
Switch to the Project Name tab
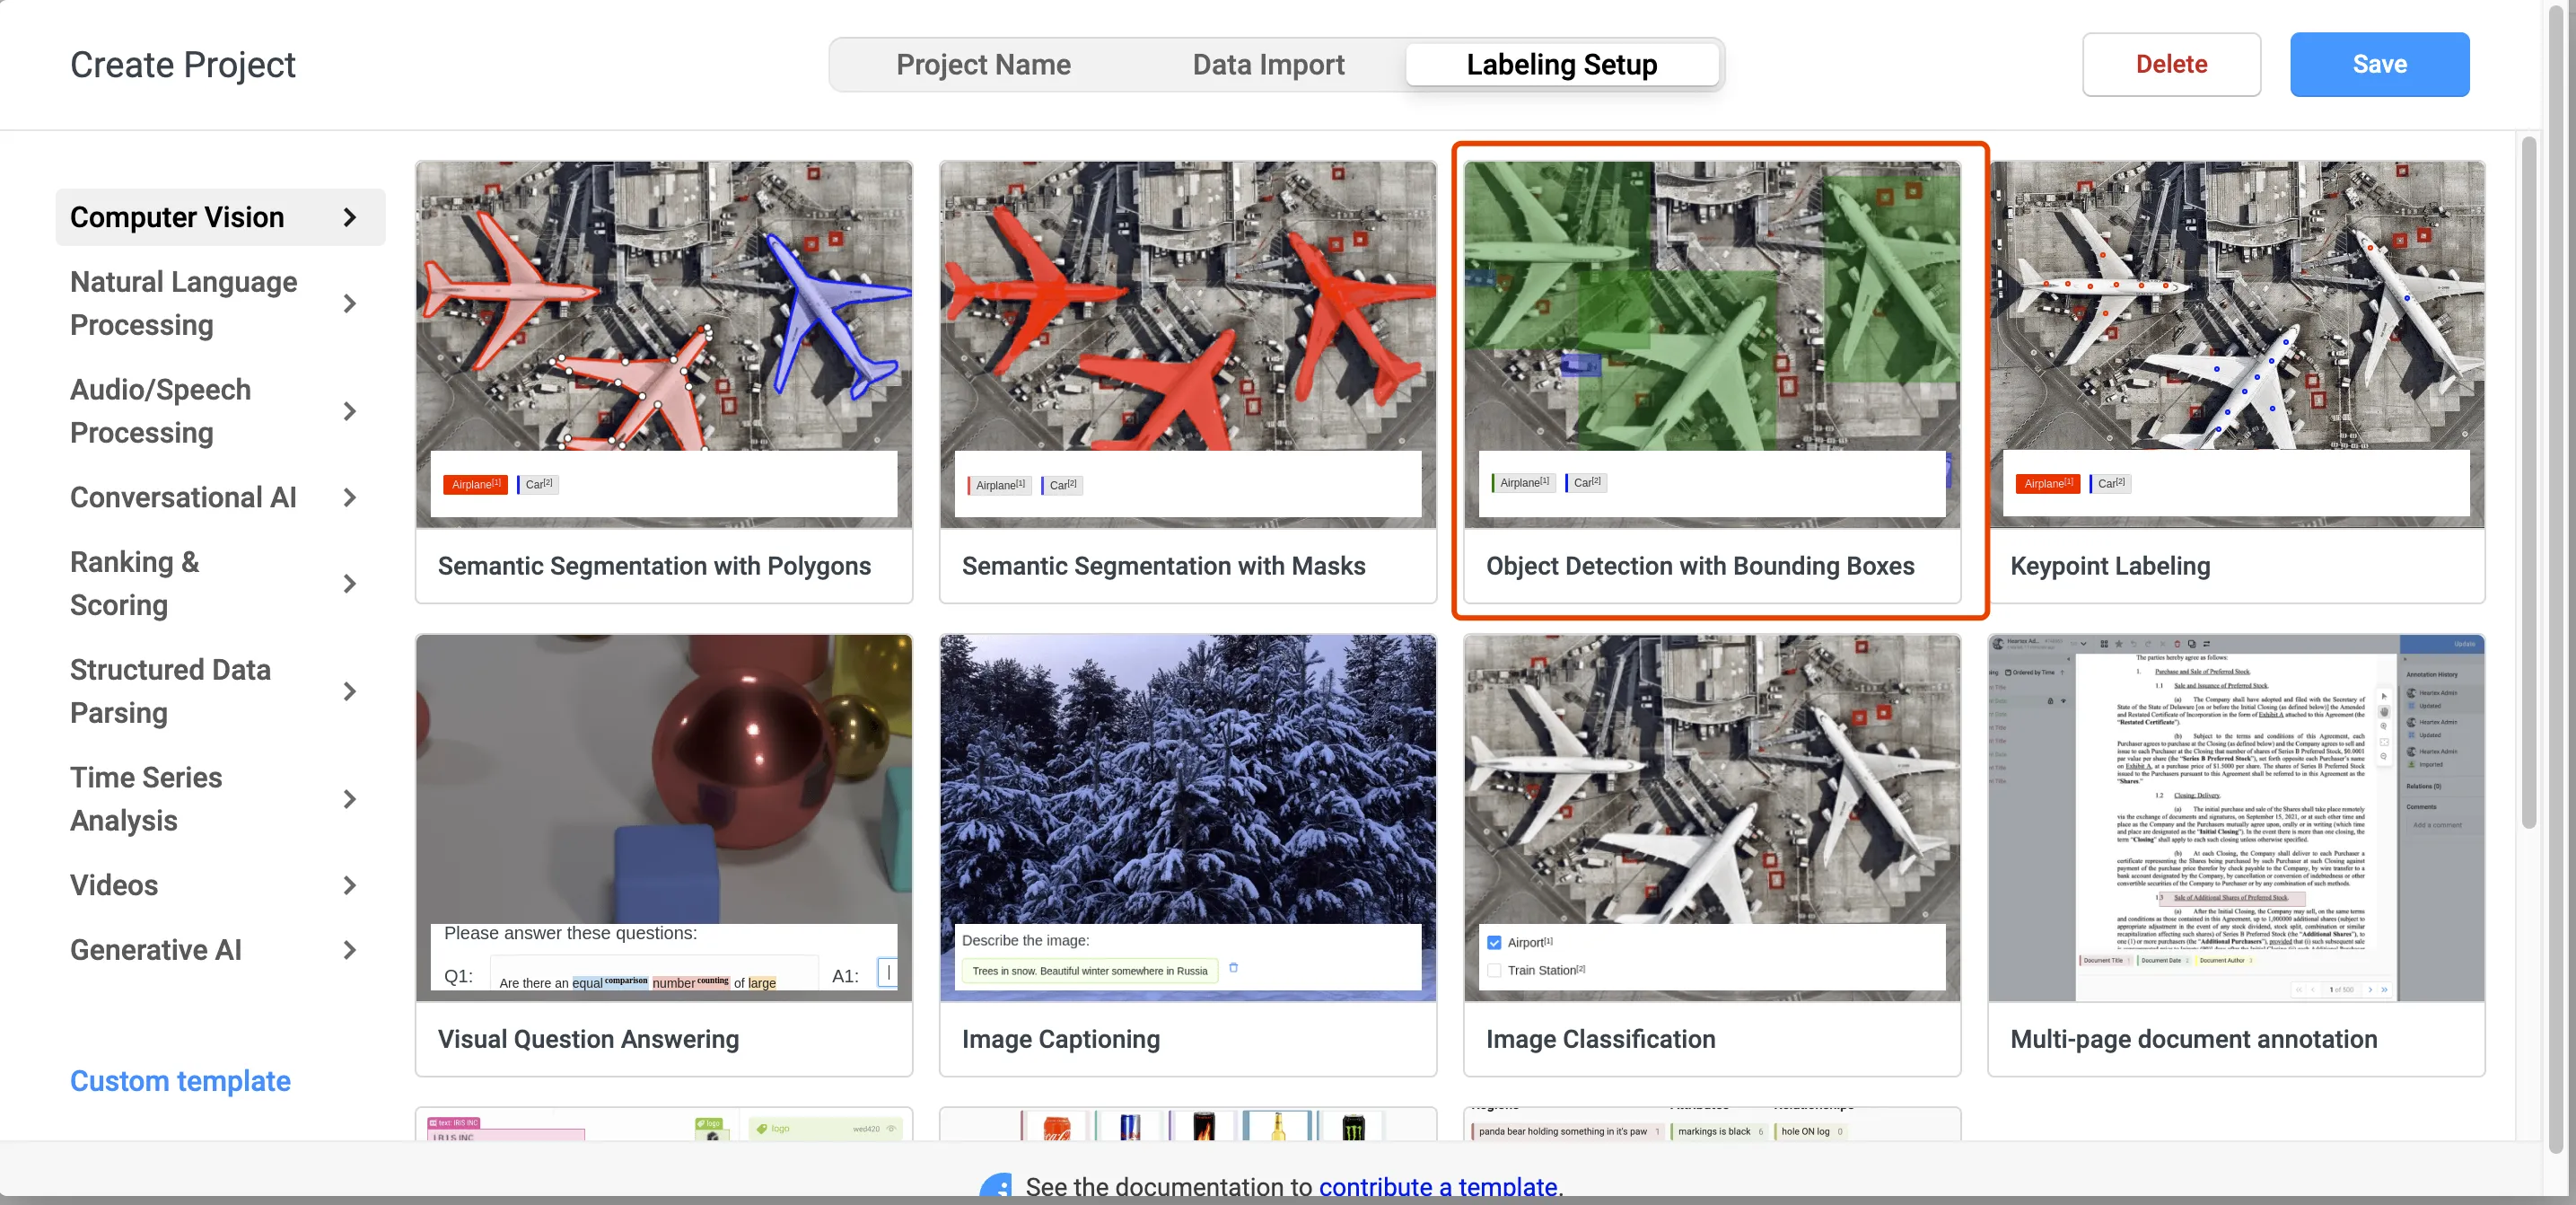[x=982, y=64]
